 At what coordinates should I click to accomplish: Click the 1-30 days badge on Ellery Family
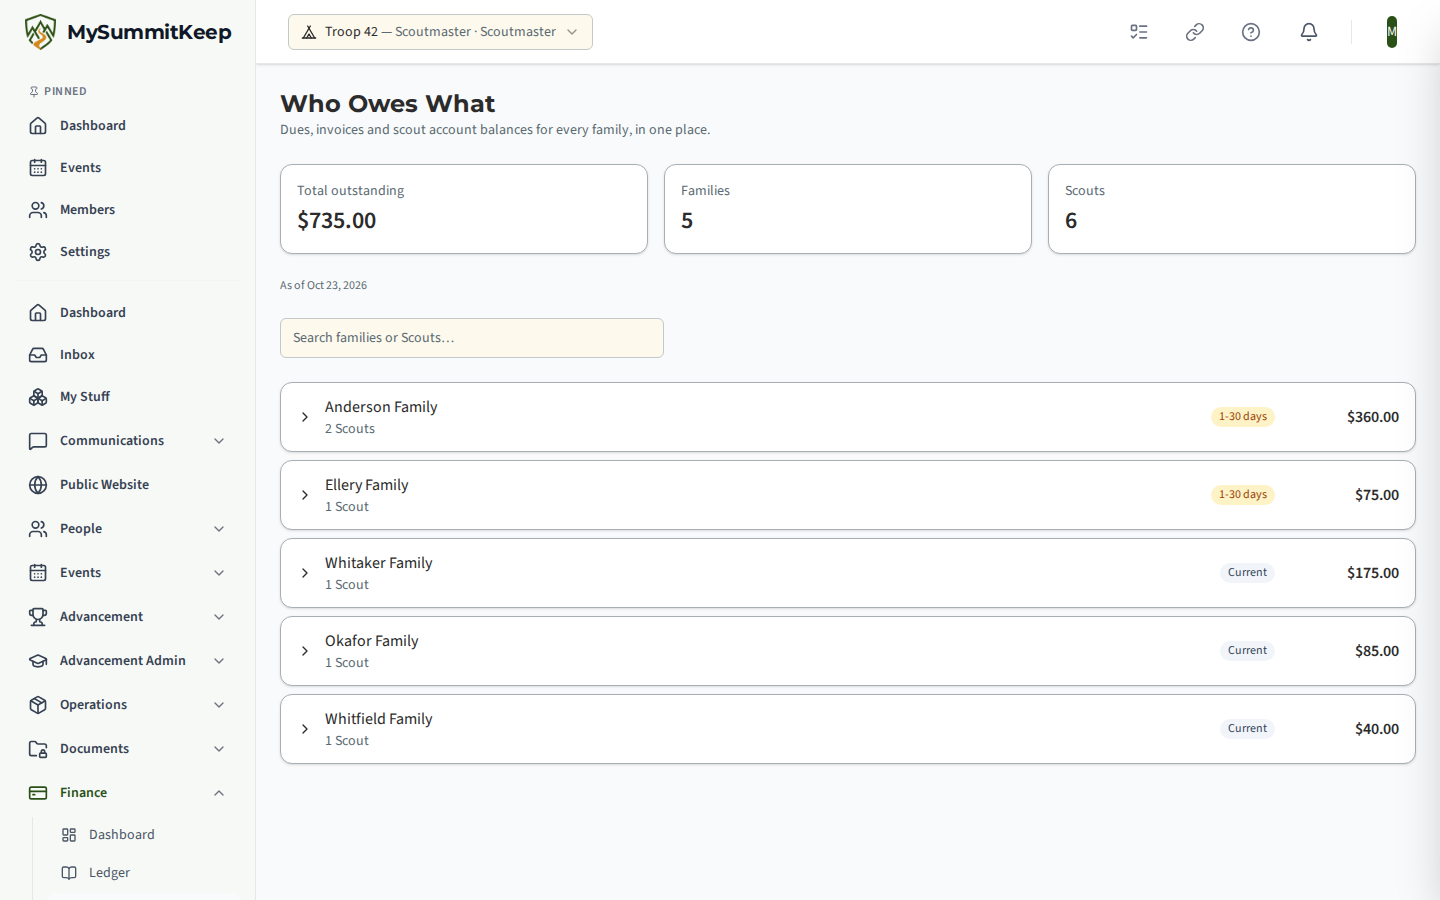pyautogui.click(x=1243, y=495)
